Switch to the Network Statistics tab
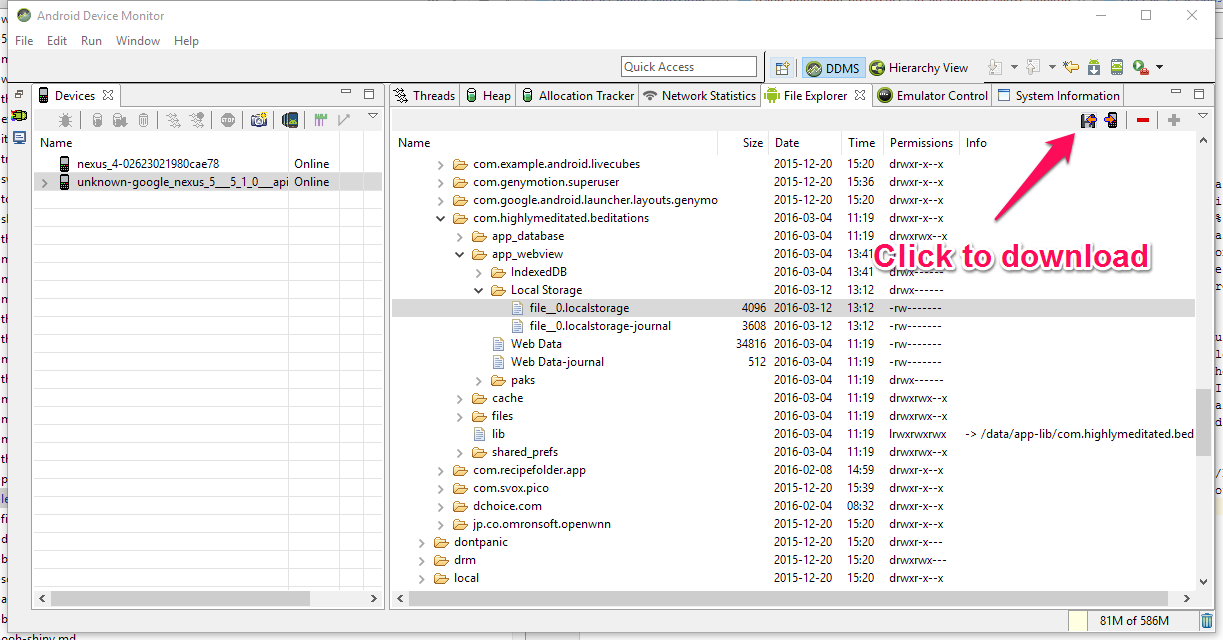The height and width of the screenshot is (640, 1223). 699,96
